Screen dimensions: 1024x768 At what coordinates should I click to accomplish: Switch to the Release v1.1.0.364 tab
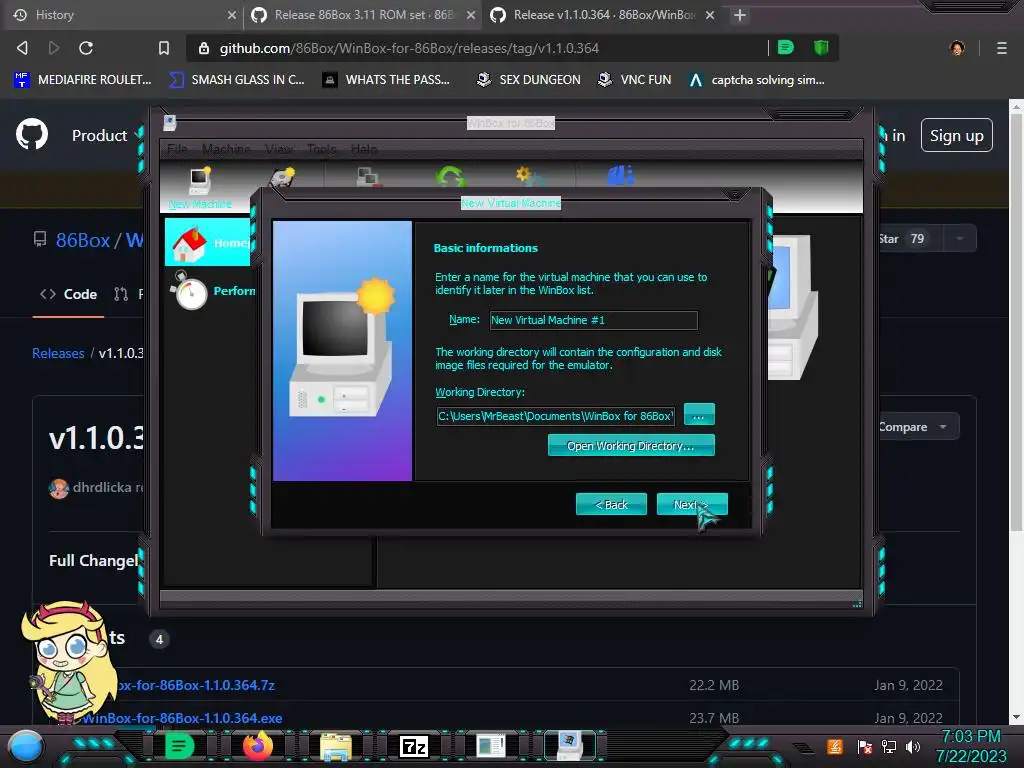click(x=602, y=15)
